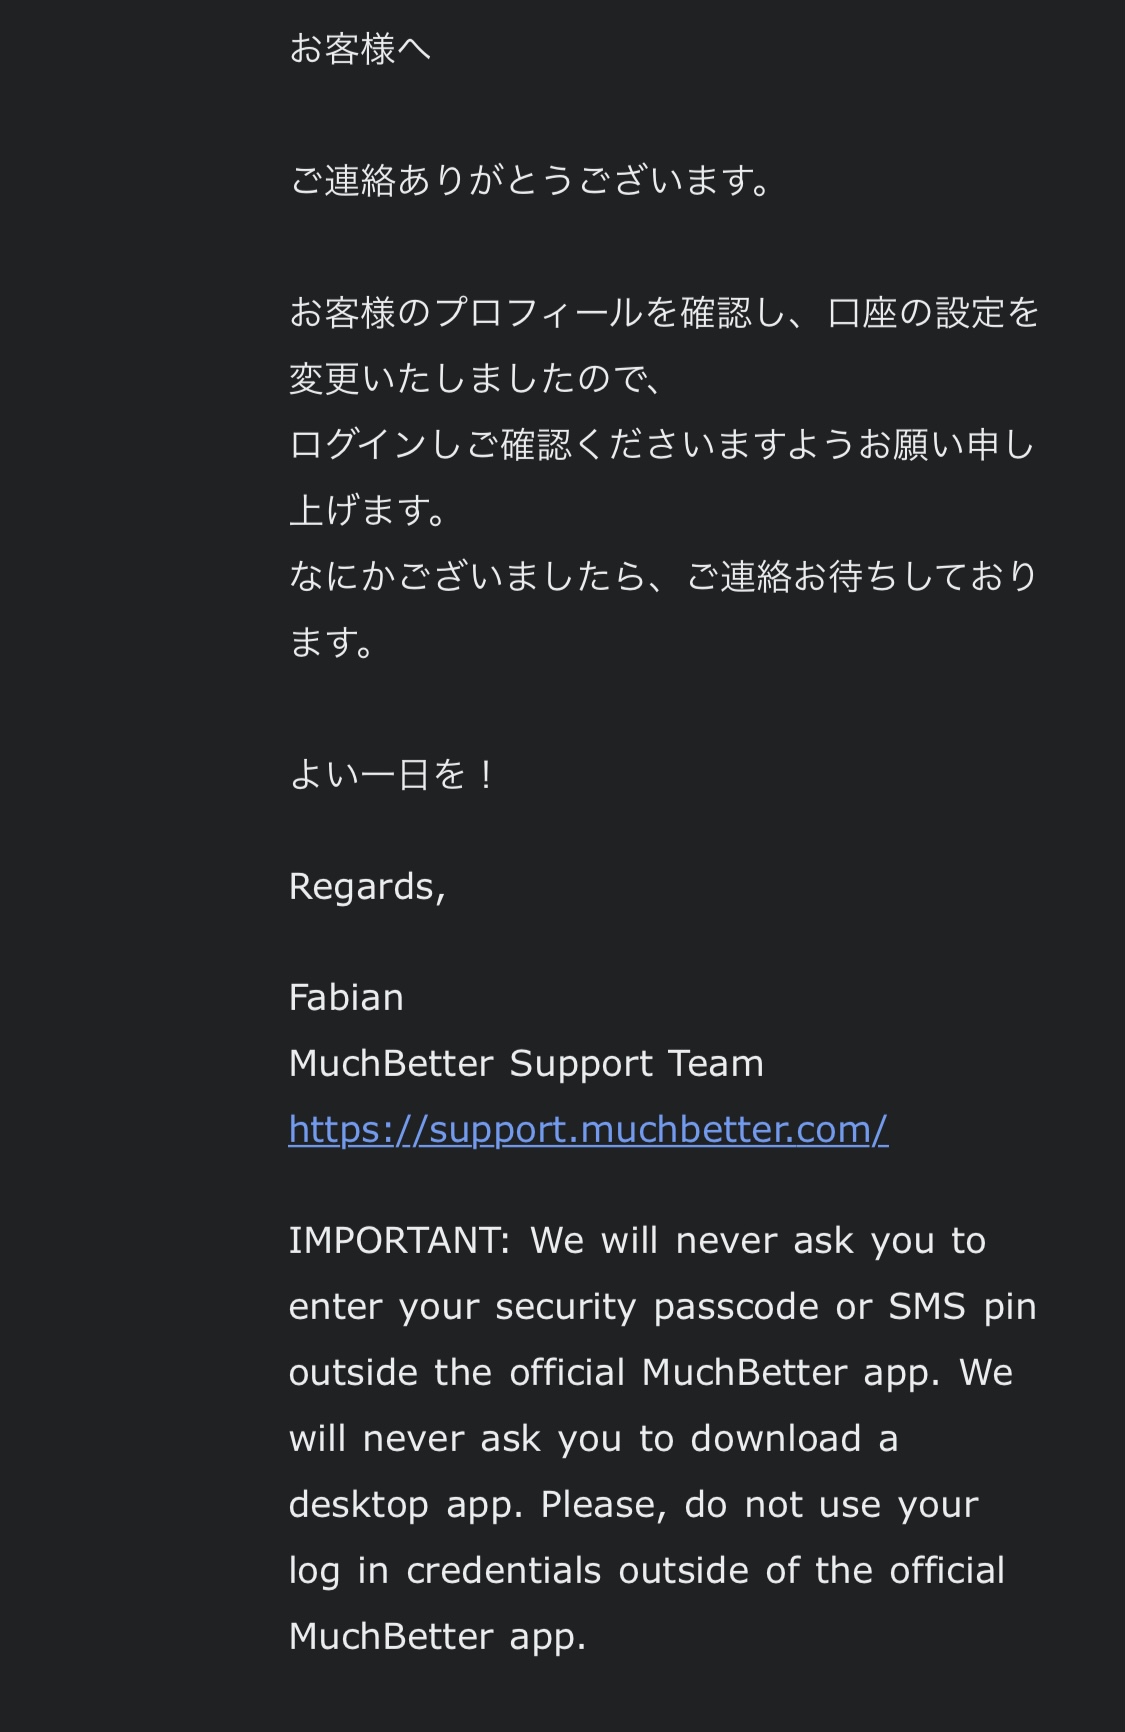The width and height of the screenshot is (1125, 1732).
Task: Click the final 'MuchBetter app.' line
Action: [x=437, y=1637]
